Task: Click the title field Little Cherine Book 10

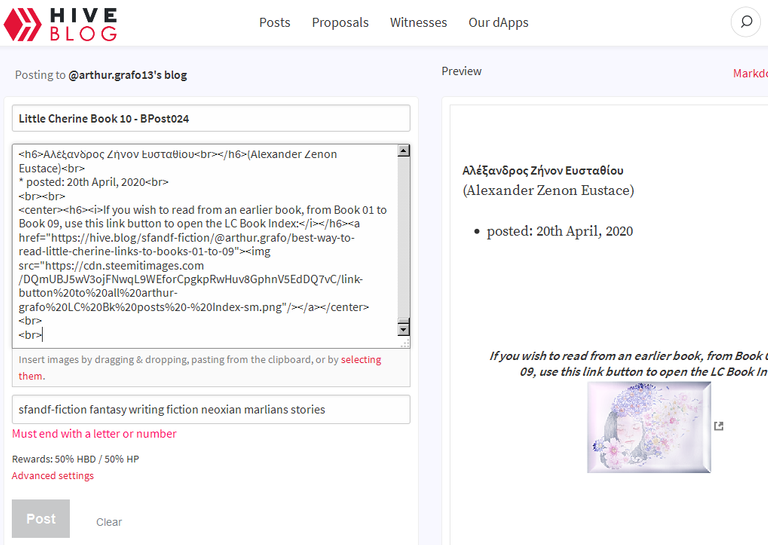Action: 211,118
